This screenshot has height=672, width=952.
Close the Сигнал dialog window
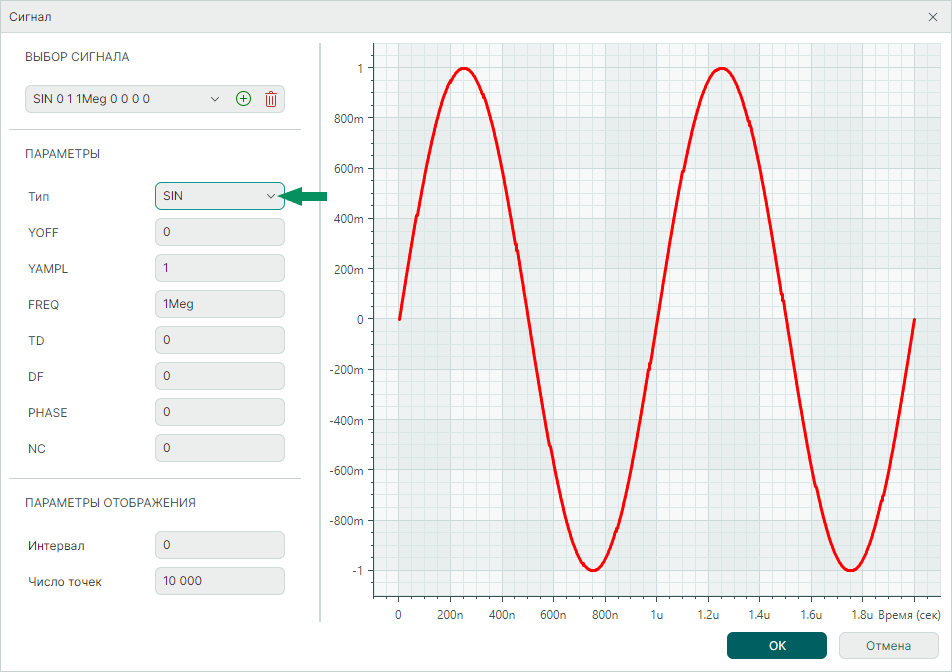[932, 17]
